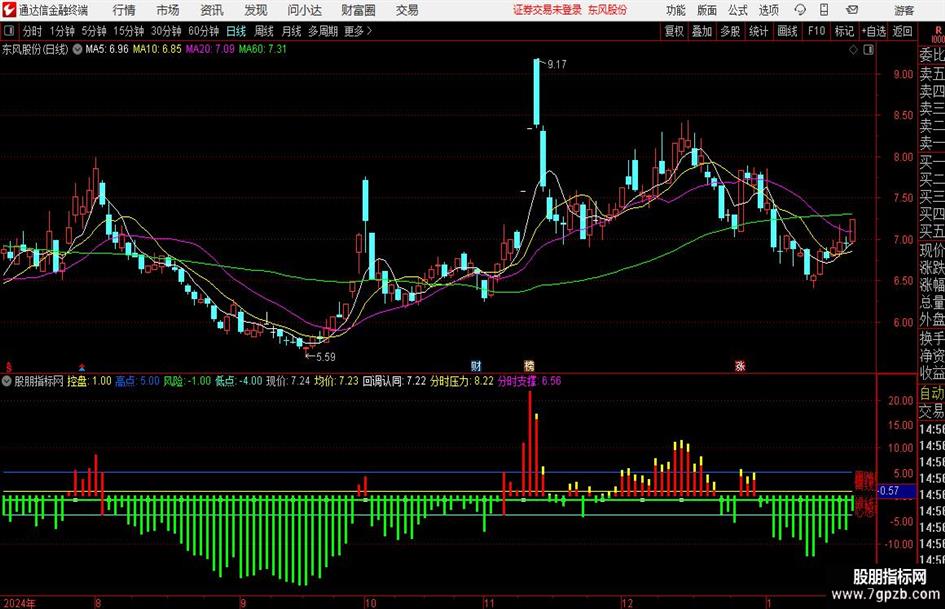Click the 涨 marker icon on chart
The height and width of the screenshot is (609, 945).
pyautogui.click(x=741, y=366)
